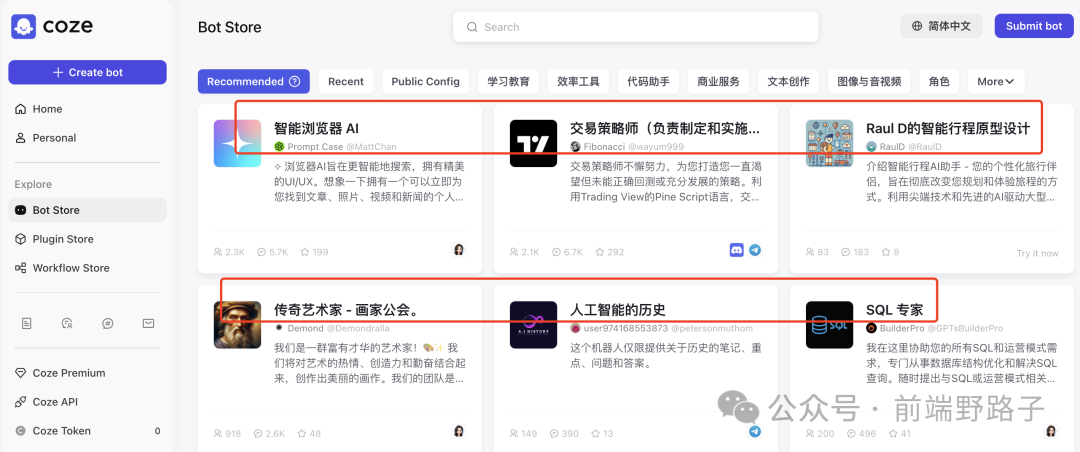
Task: Open the Home page in sidebar
Action: (x=87, y=109)
